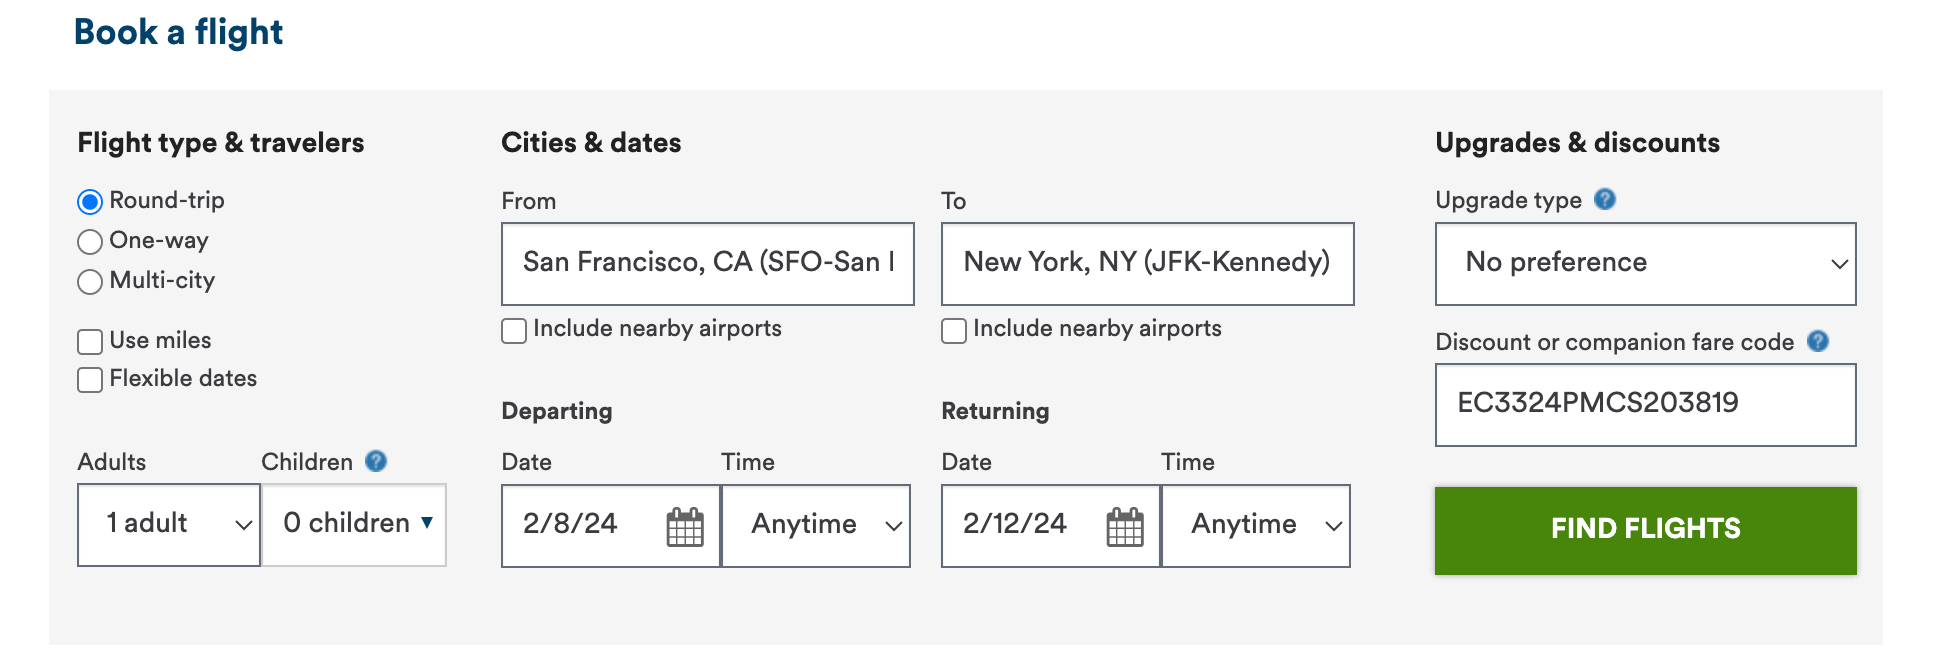The height and width of the screenshot is (664, 1936).
Task: Click the discount code text field
Action: tap(1645, 404)
